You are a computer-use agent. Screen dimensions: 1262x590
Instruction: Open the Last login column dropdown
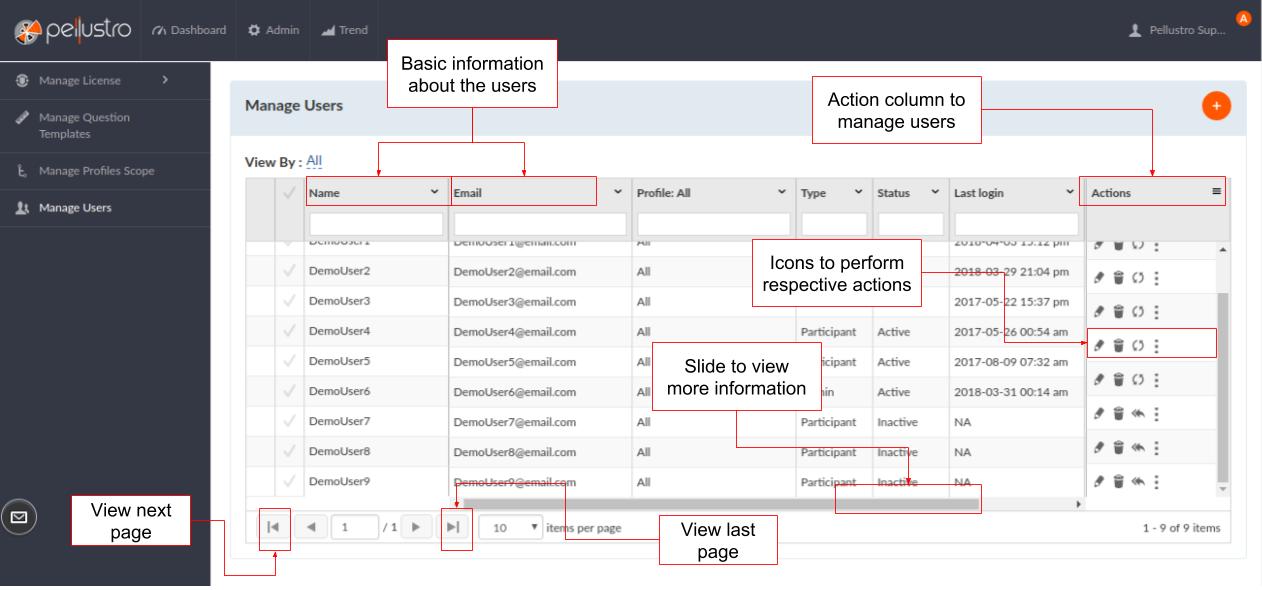click(1070, 191)
